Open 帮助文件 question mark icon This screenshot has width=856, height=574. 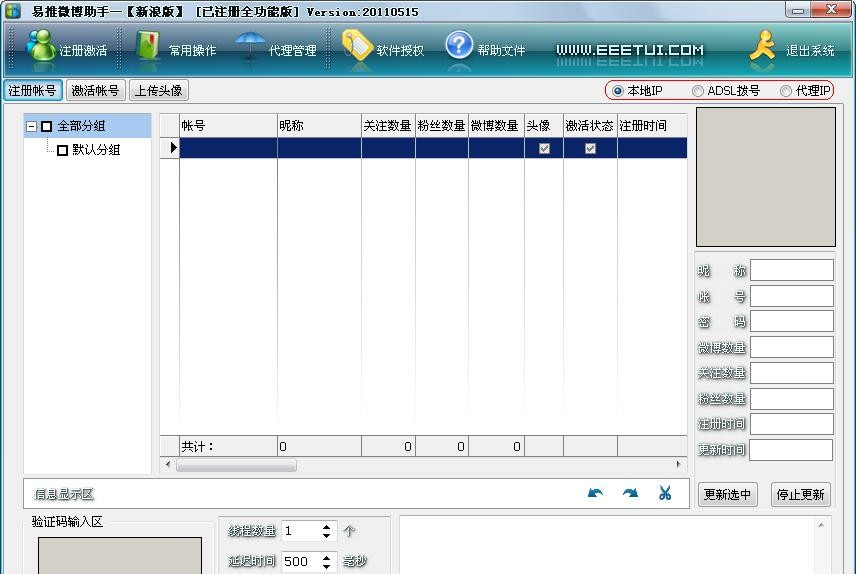[459, 45]
